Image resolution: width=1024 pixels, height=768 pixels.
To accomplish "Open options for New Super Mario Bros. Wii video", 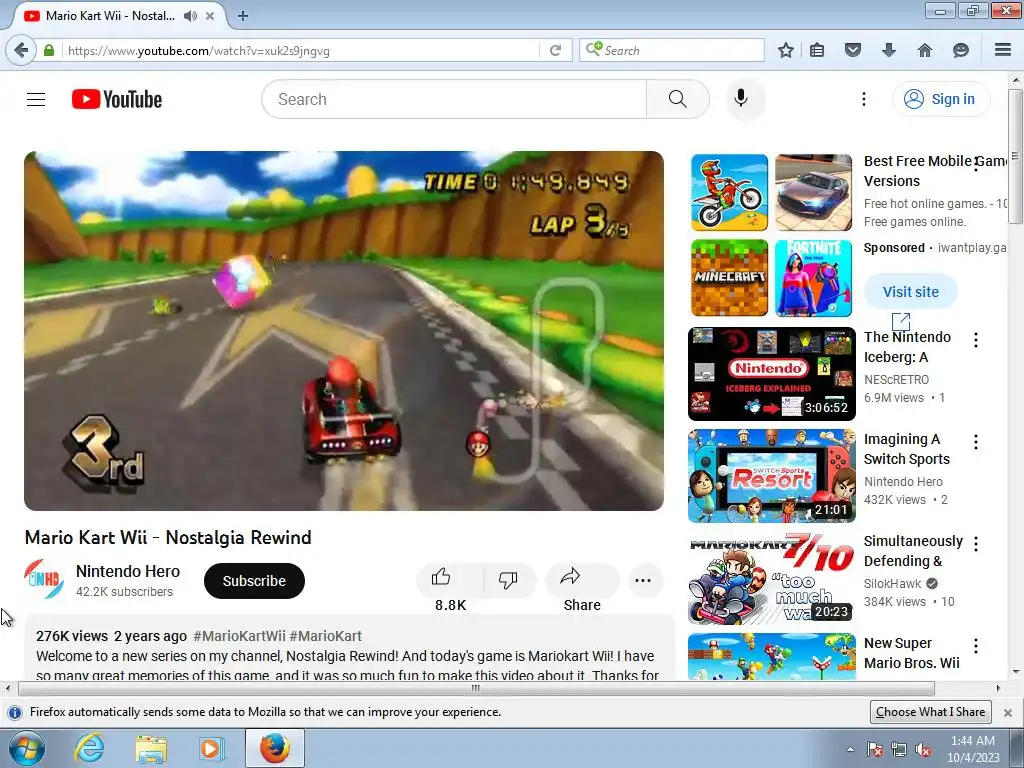I will (976, 646).
